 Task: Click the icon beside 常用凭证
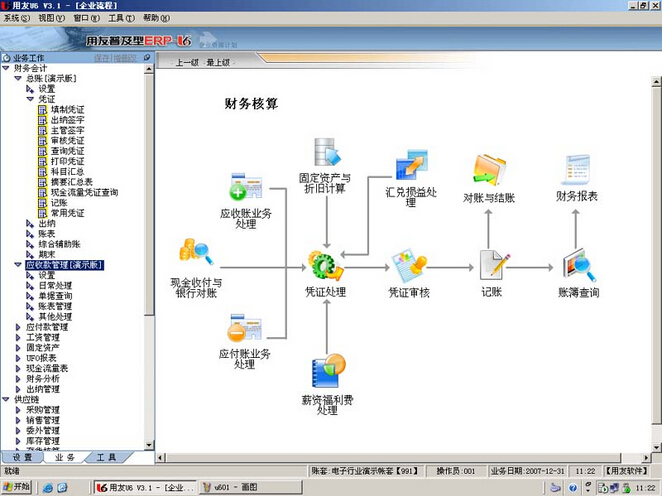pos(43,213)
